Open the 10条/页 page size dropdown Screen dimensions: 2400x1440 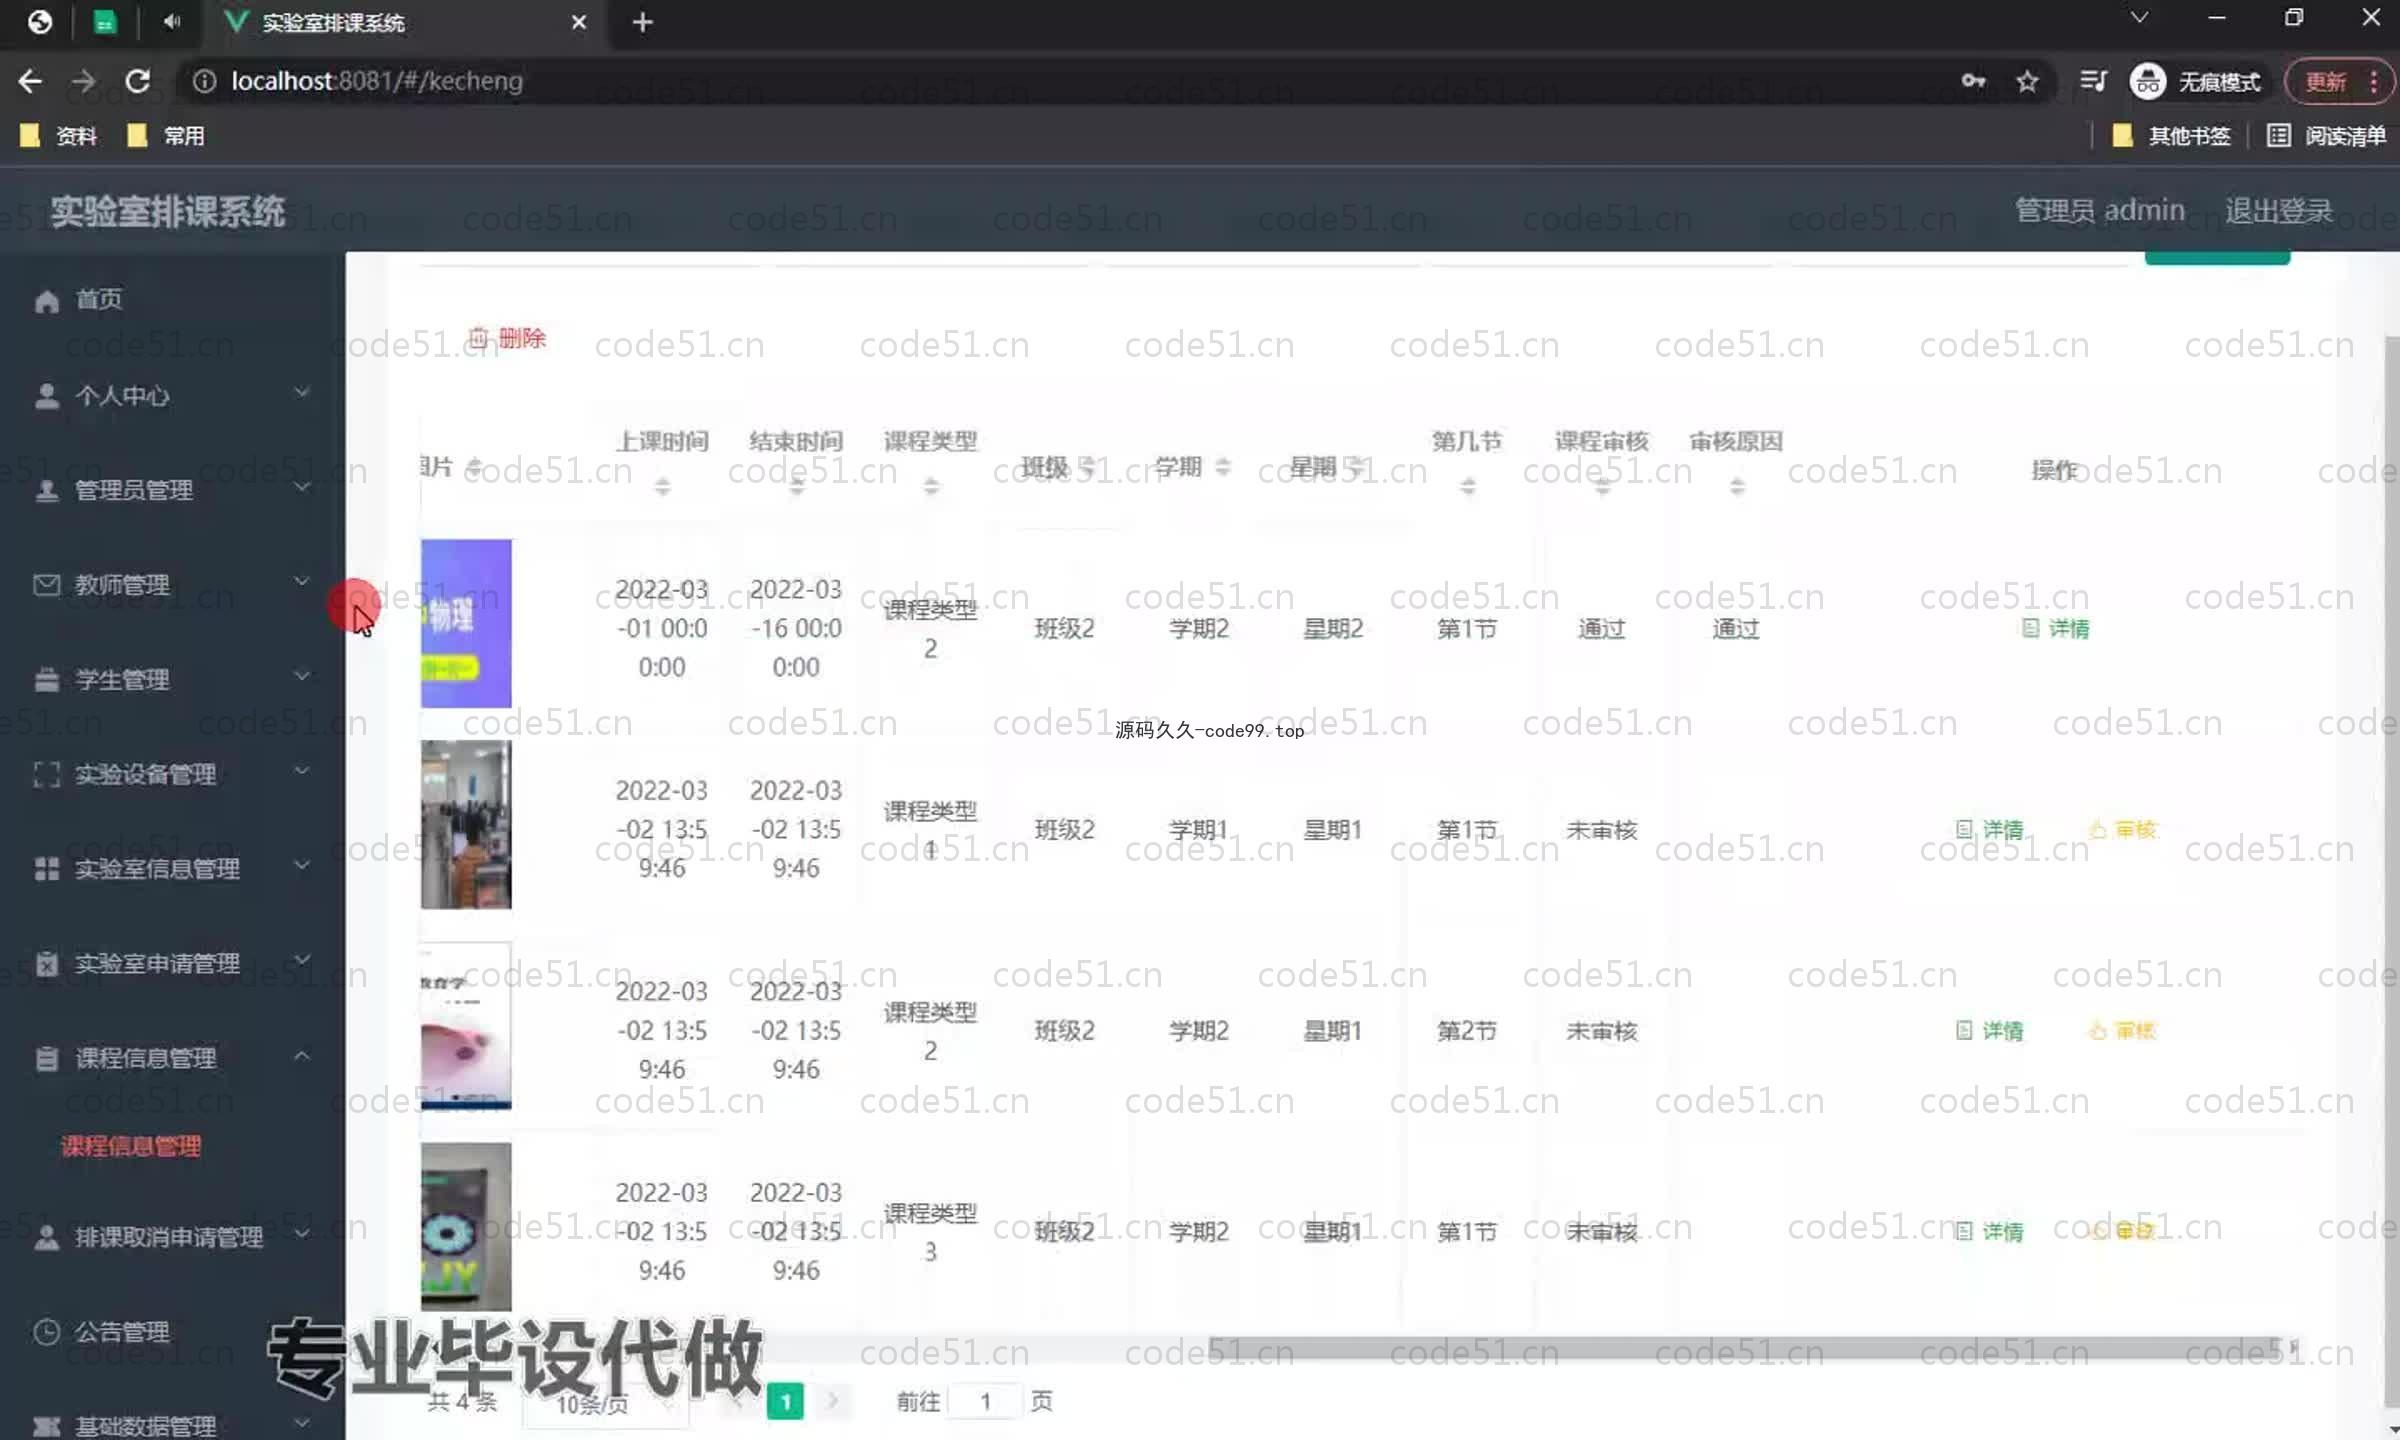click(607, 1403)
